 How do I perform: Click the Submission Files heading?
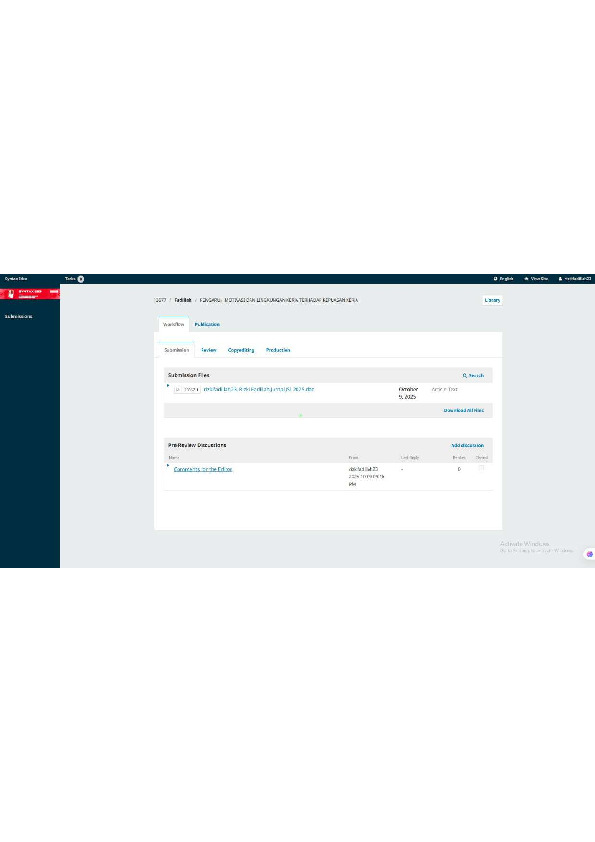click(188, 375)
